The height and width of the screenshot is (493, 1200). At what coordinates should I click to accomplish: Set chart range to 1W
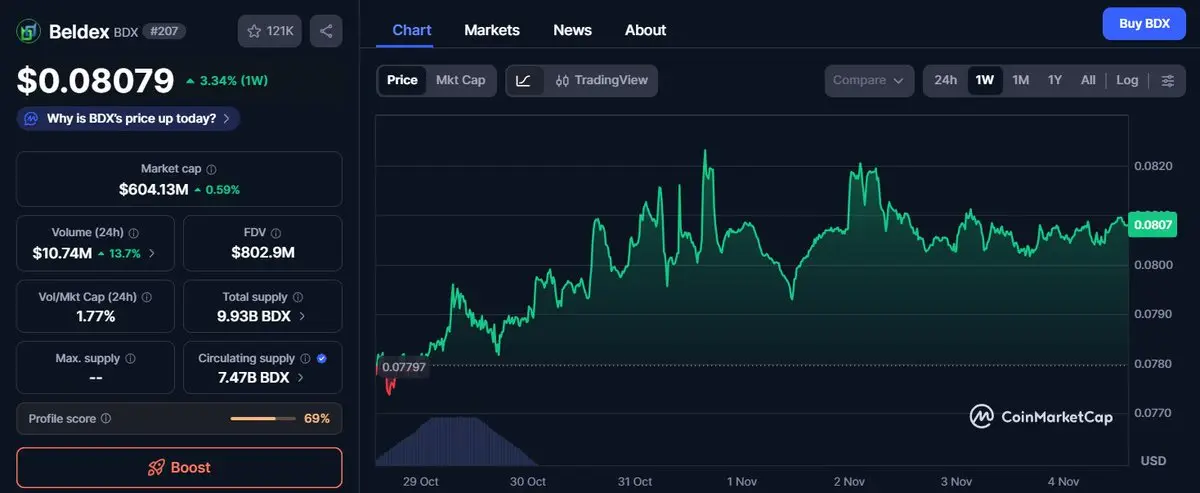point(985,80)
